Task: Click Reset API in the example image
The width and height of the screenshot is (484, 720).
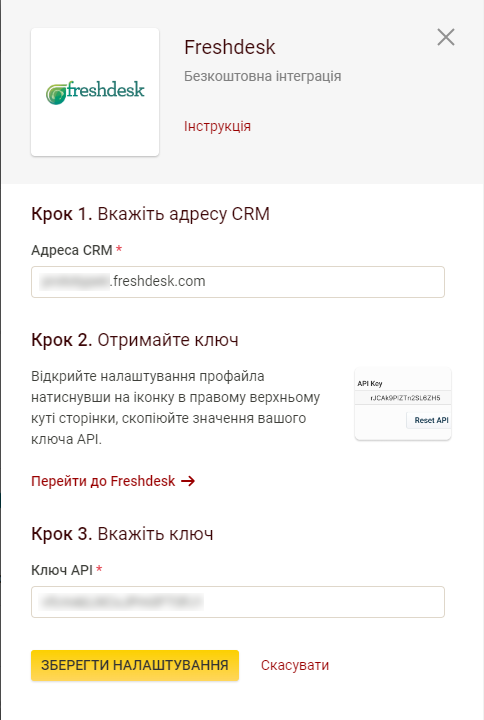Action: pyautogui.click(x=430, y=420)
